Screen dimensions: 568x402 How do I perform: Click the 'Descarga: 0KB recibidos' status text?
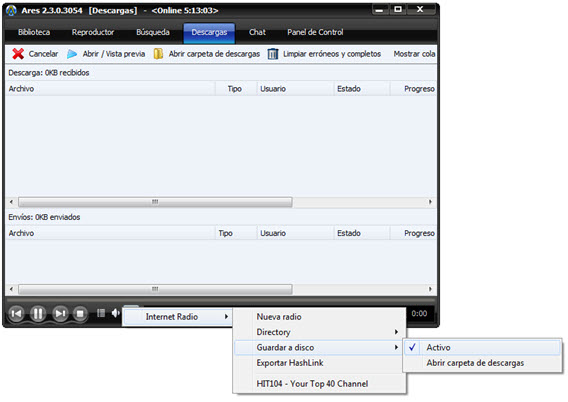click(49, 73)
